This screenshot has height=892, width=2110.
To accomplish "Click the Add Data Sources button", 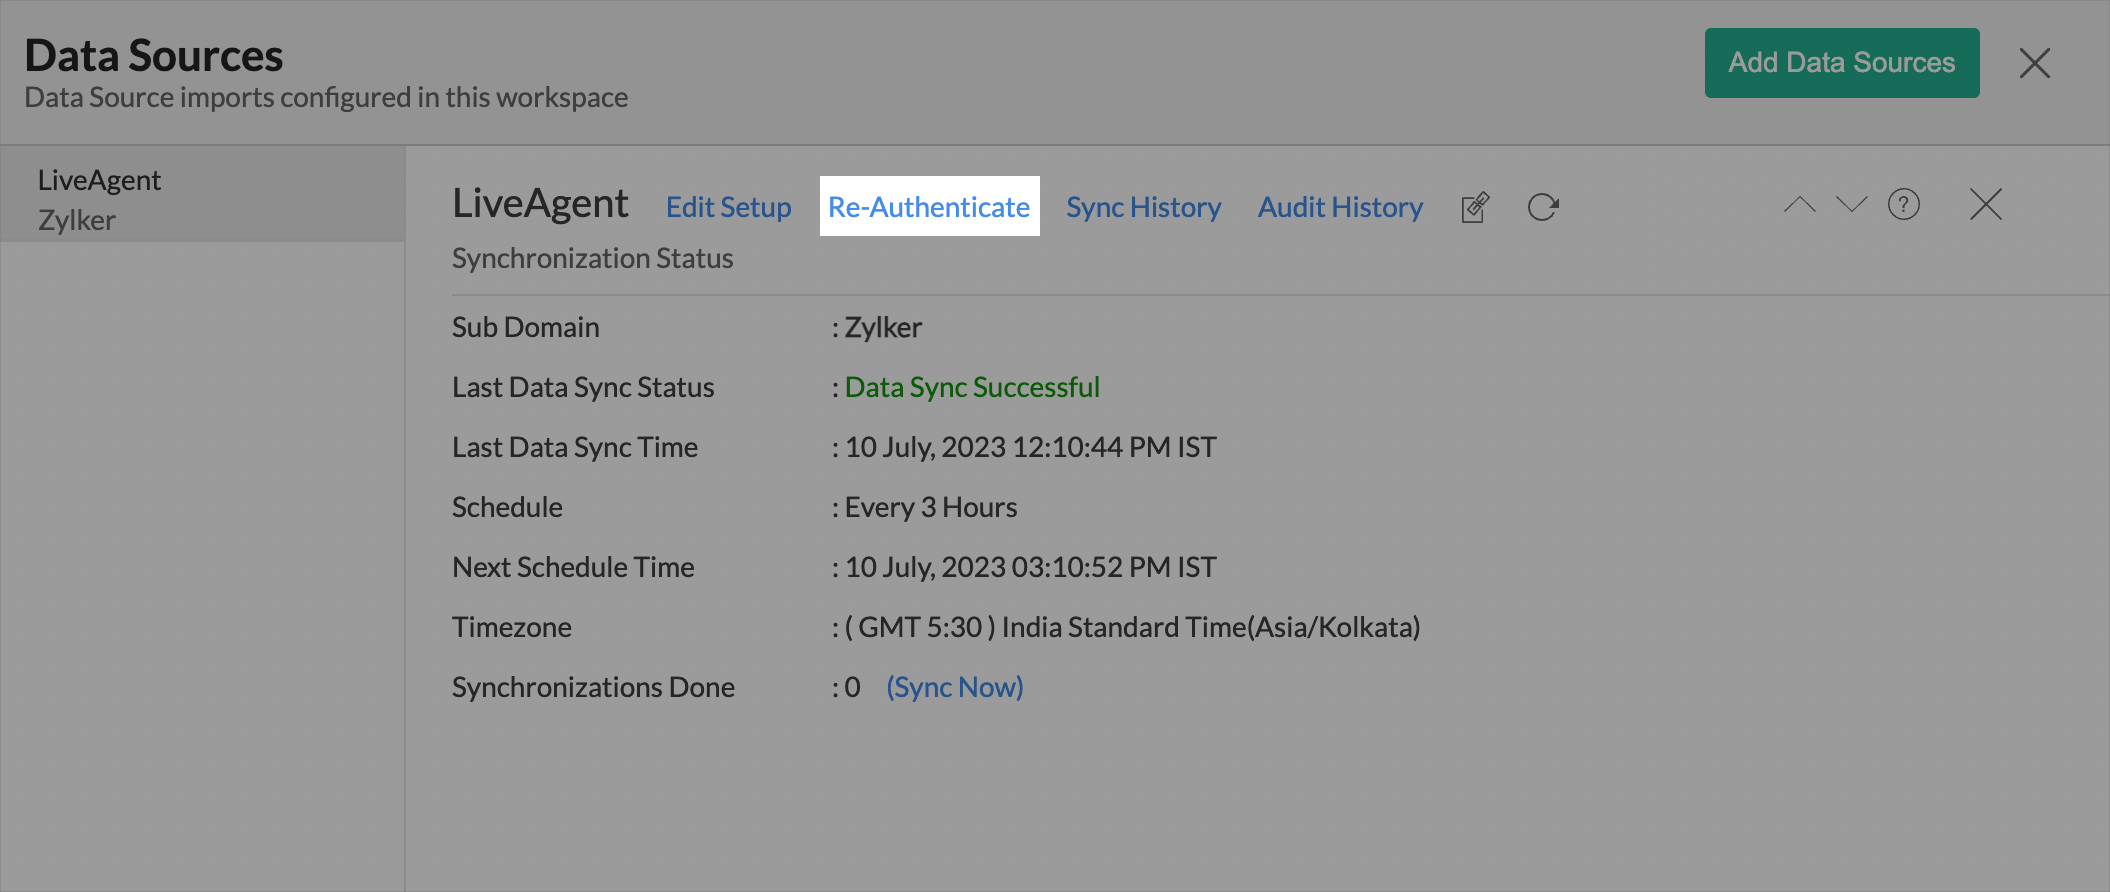I will [x=1841, y=63].
